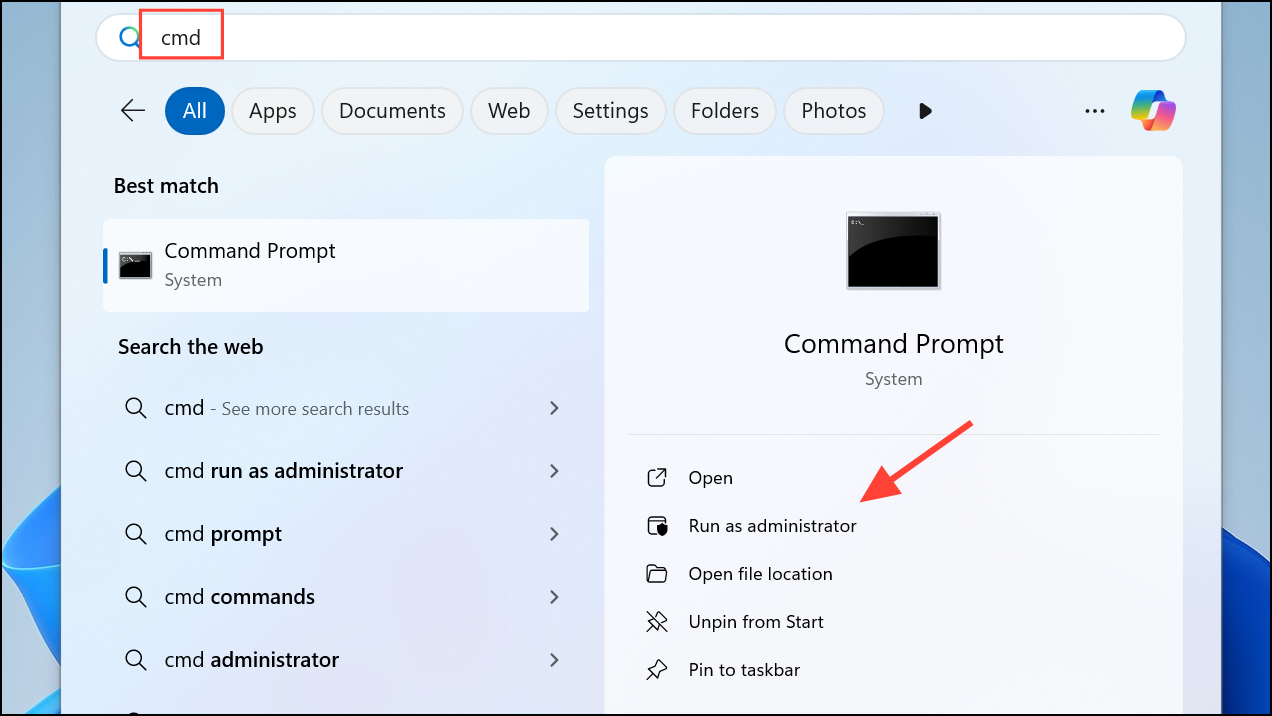Choose Open in the right pane
The image size is (1272, 716).
(710, 478)
